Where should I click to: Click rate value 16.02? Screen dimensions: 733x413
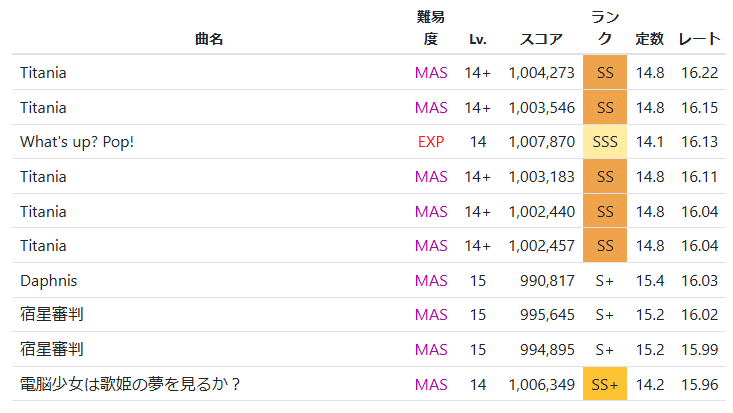(x=699, y=315)
